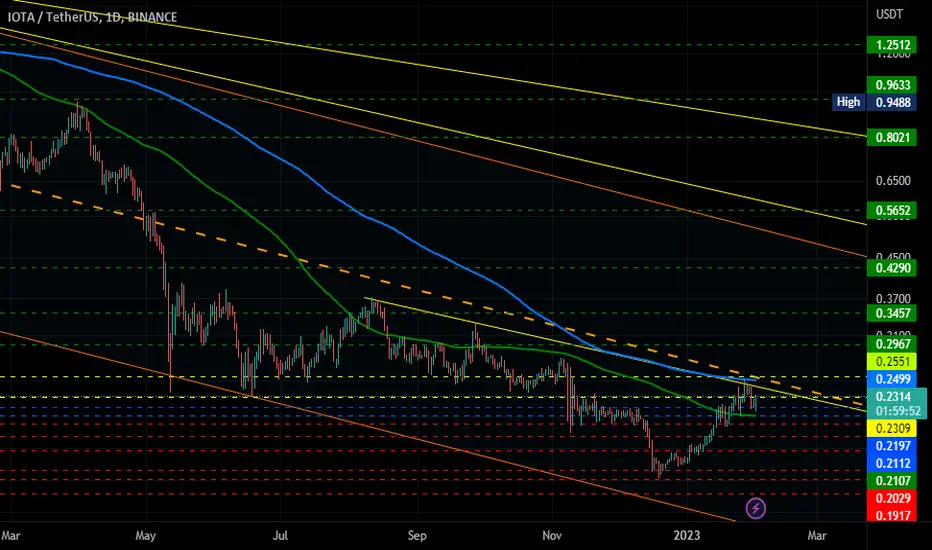The height and width of the screenshot is (550, 932).
Task: Select the 0.8021 price label
Action: tap(892, 137)
